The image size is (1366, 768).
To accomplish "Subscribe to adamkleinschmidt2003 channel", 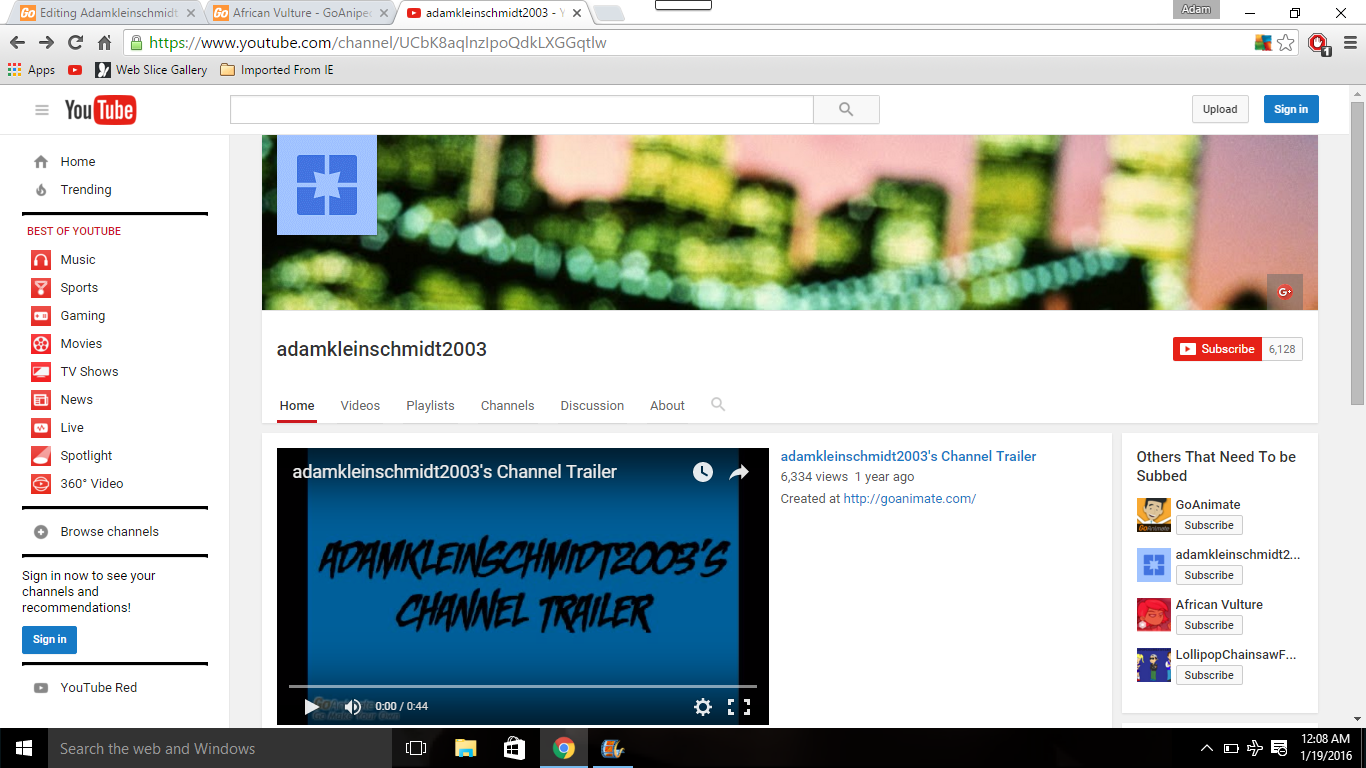I will coord(1217,349).
